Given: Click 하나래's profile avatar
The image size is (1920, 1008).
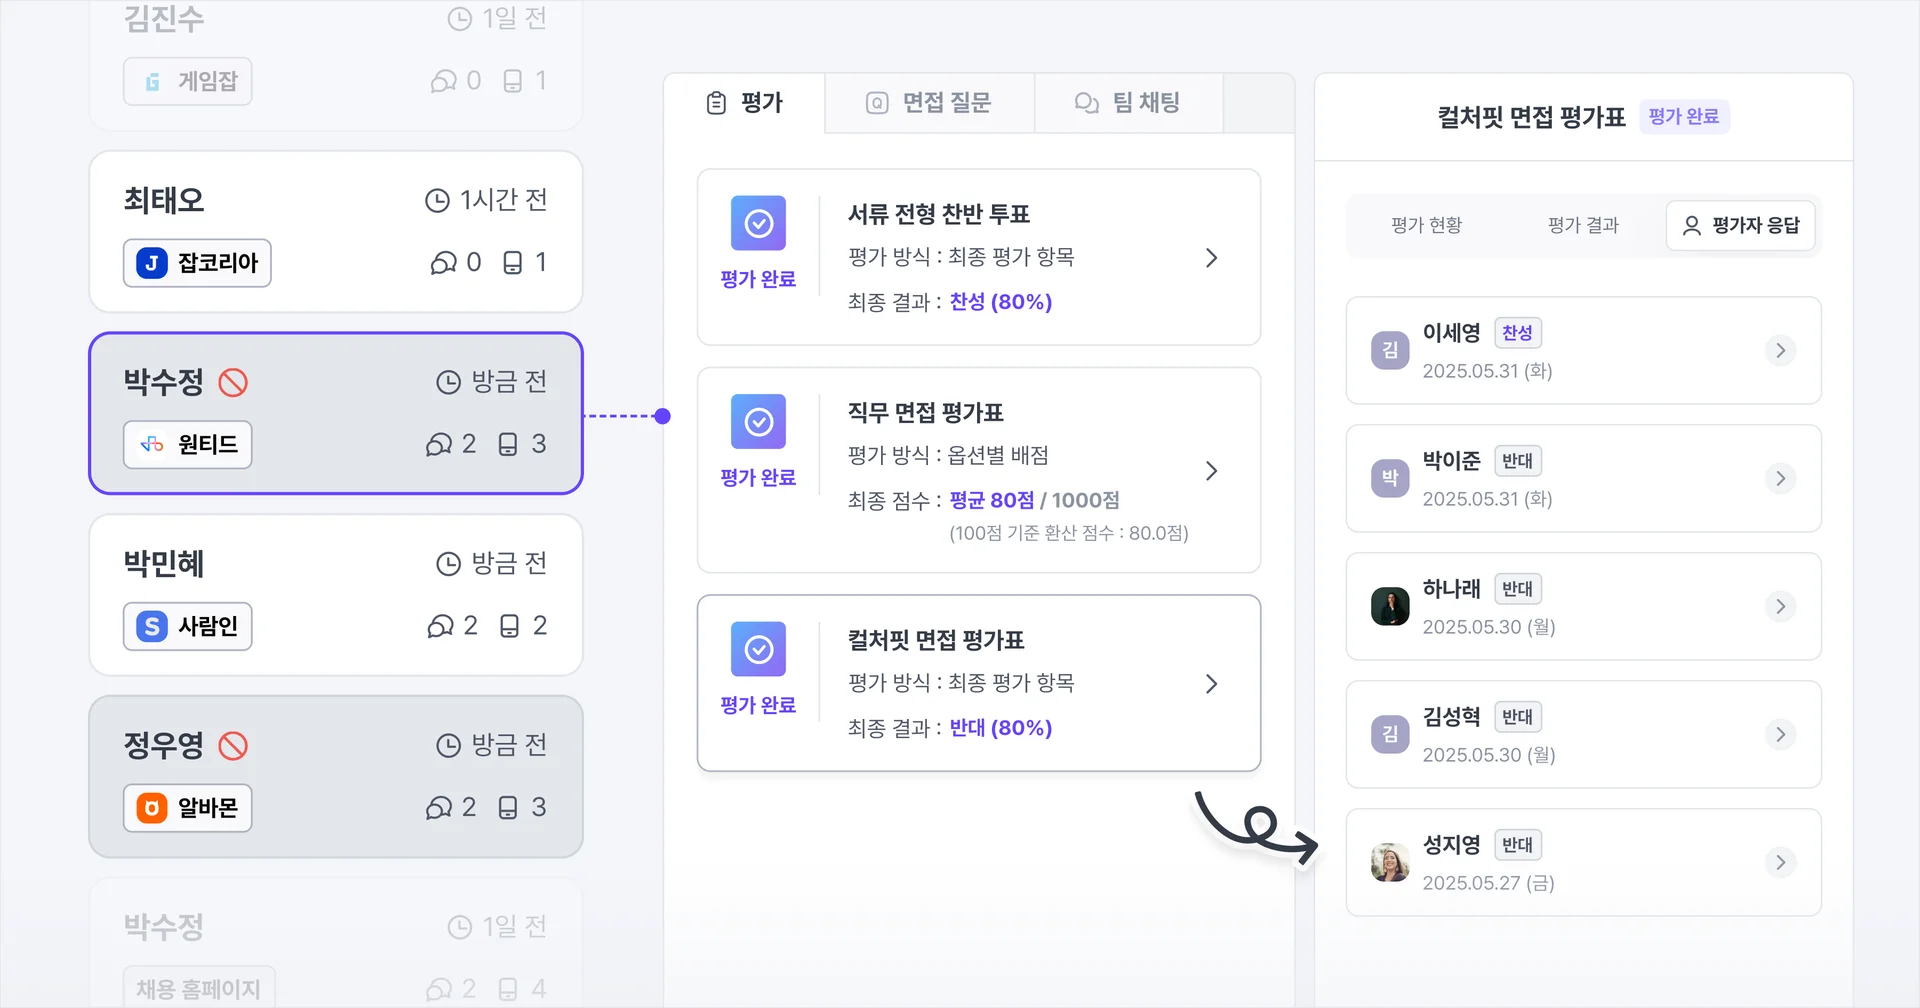Looking at the screenshot, I should tap(1389, 606).
